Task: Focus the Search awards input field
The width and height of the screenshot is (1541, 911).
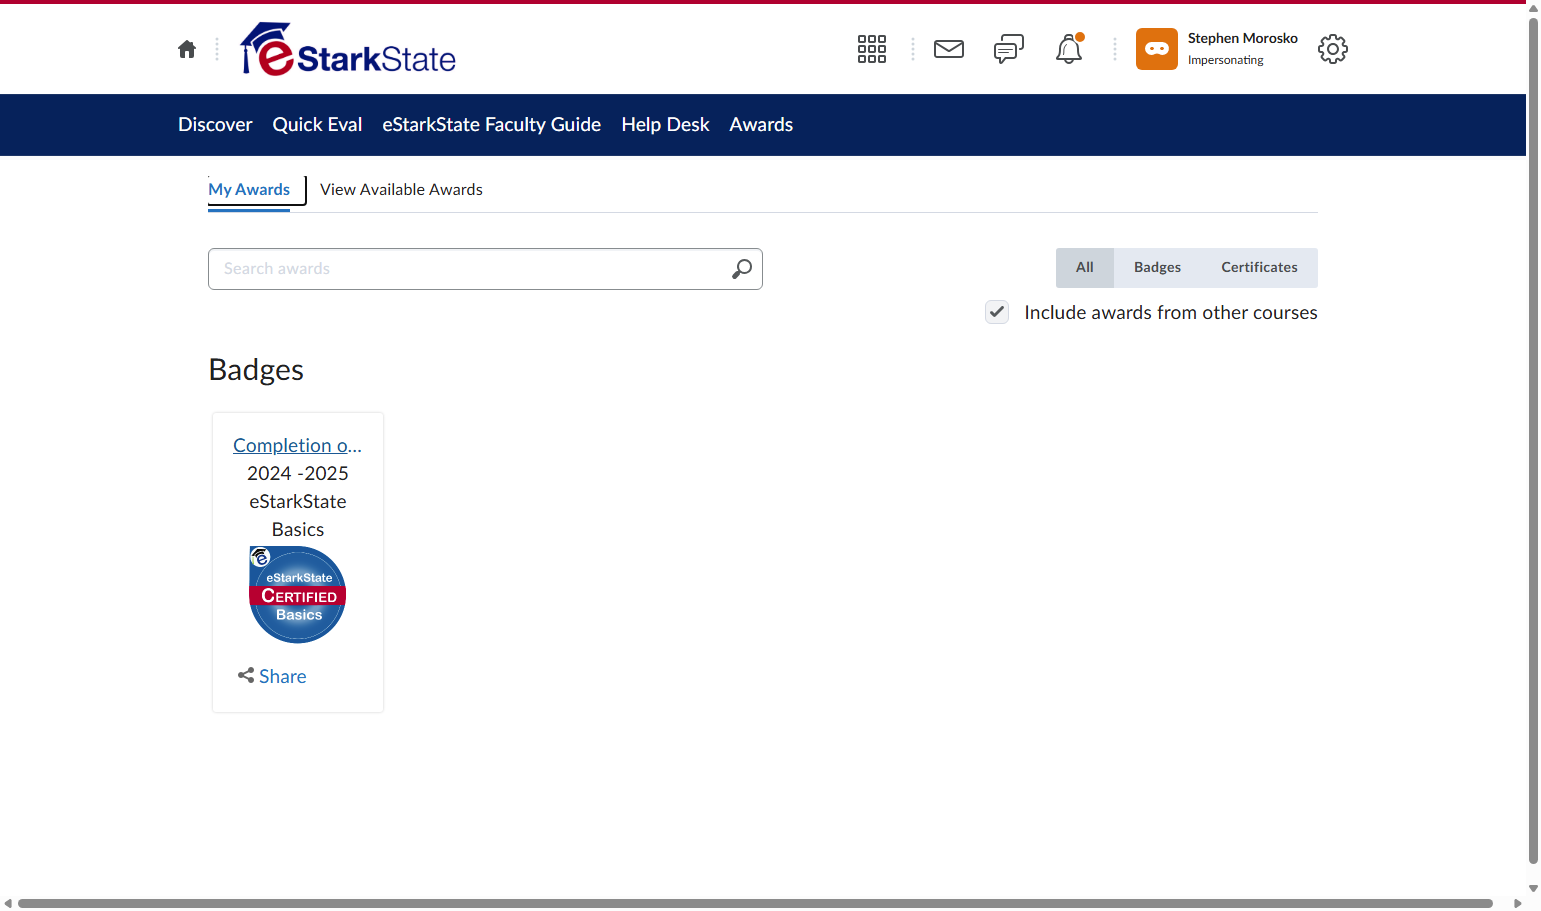Action: coord(485,269)
